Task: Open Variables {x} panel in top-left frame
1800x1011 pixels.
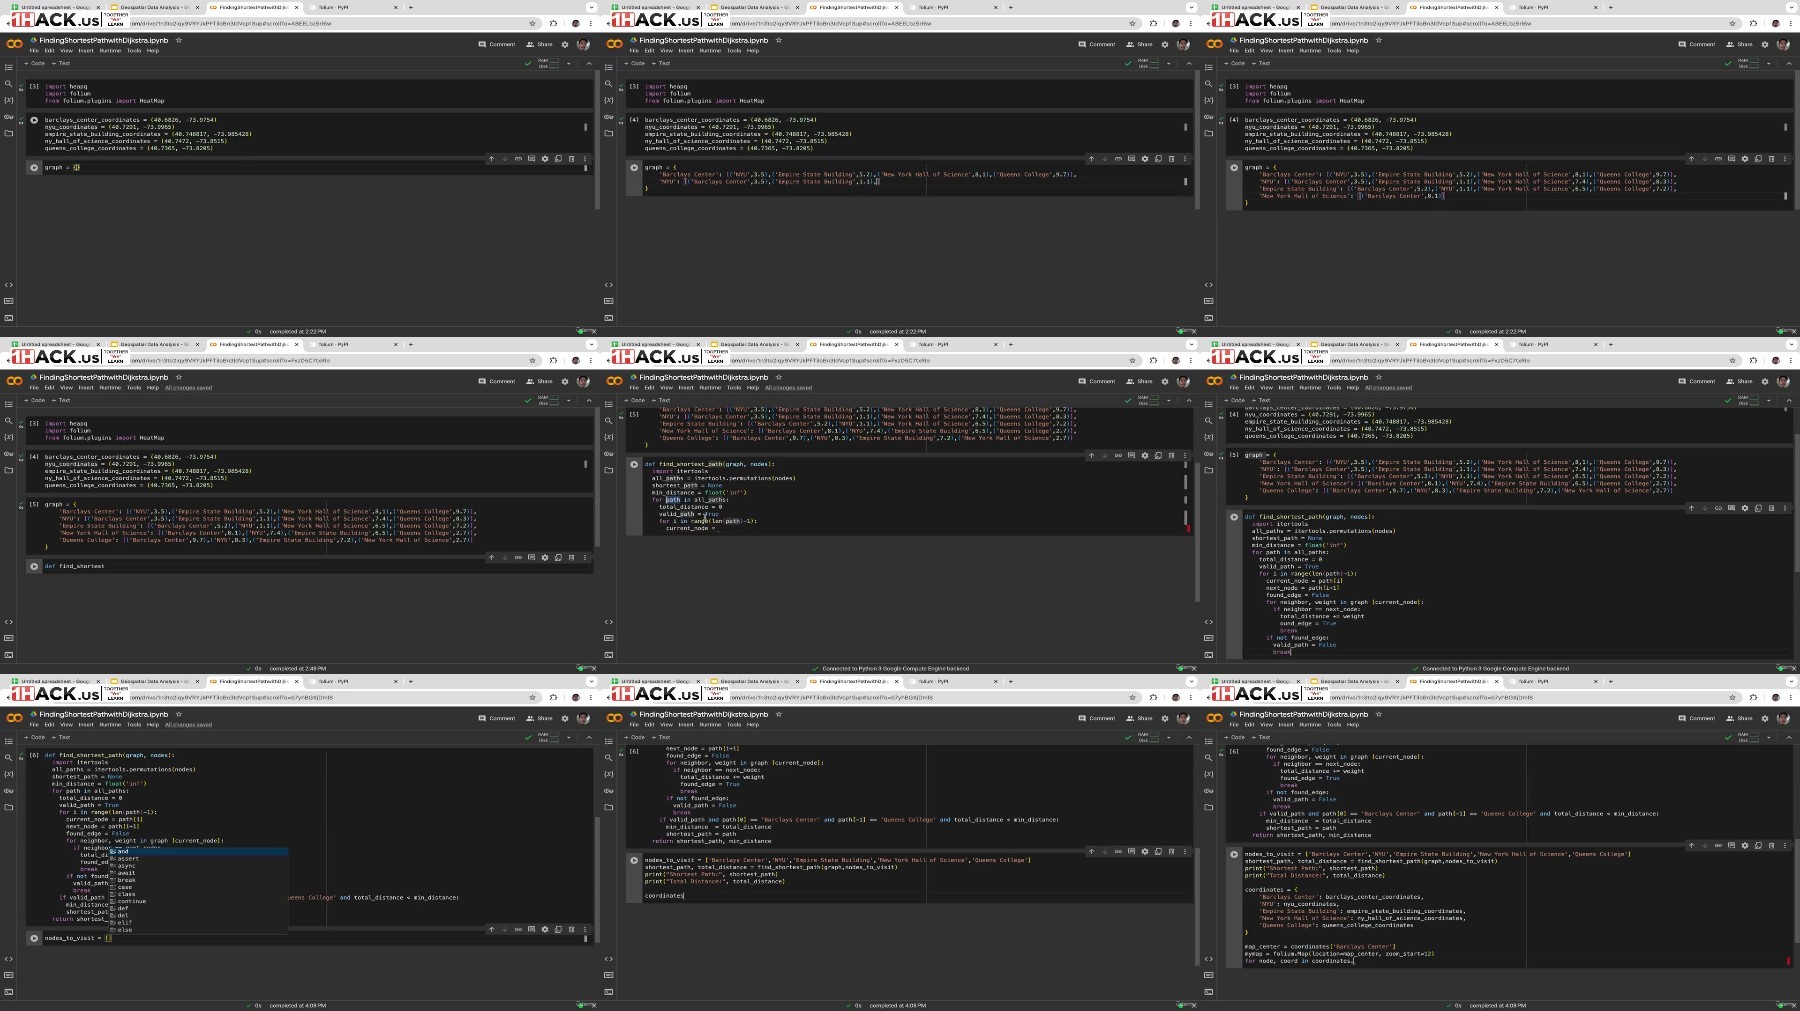Action: [x=9, y=100]
